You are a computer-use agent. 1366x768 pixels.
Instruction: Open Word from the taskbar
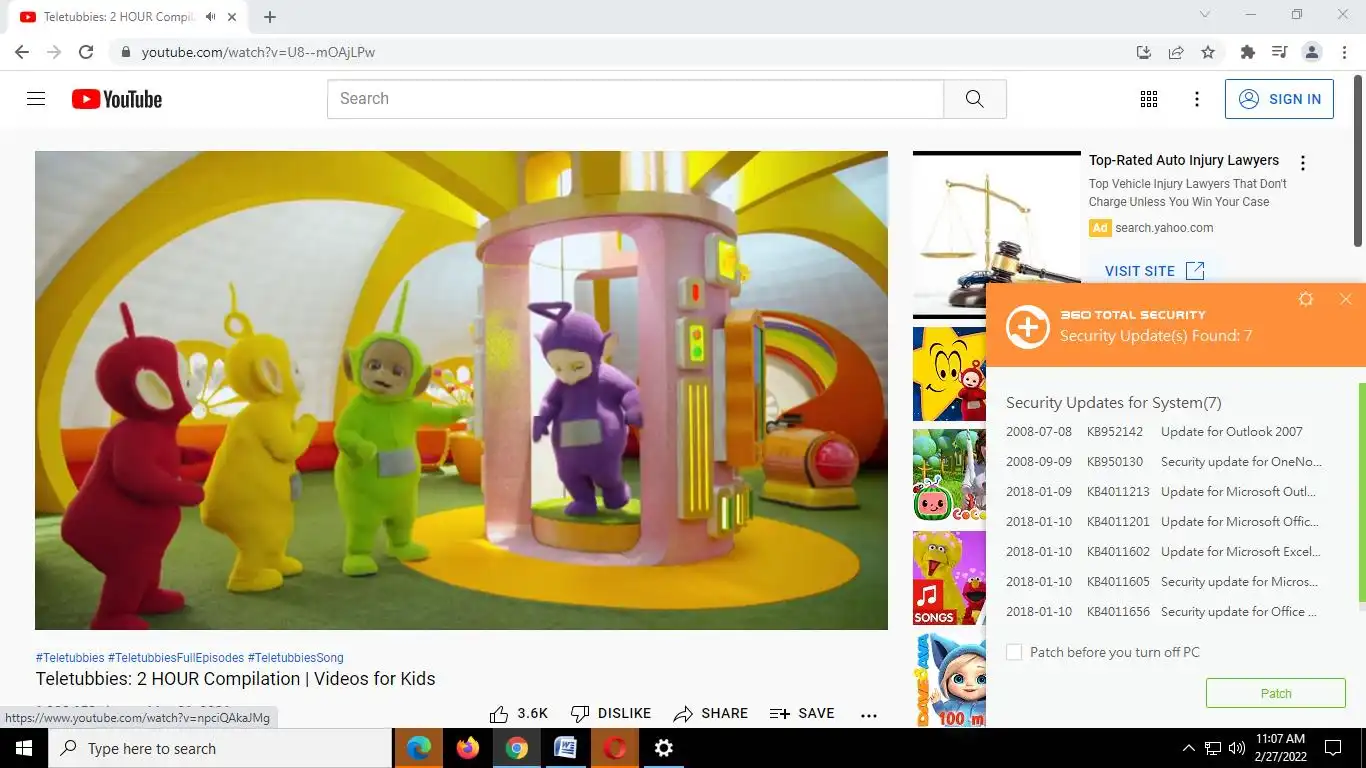(566, 748)
